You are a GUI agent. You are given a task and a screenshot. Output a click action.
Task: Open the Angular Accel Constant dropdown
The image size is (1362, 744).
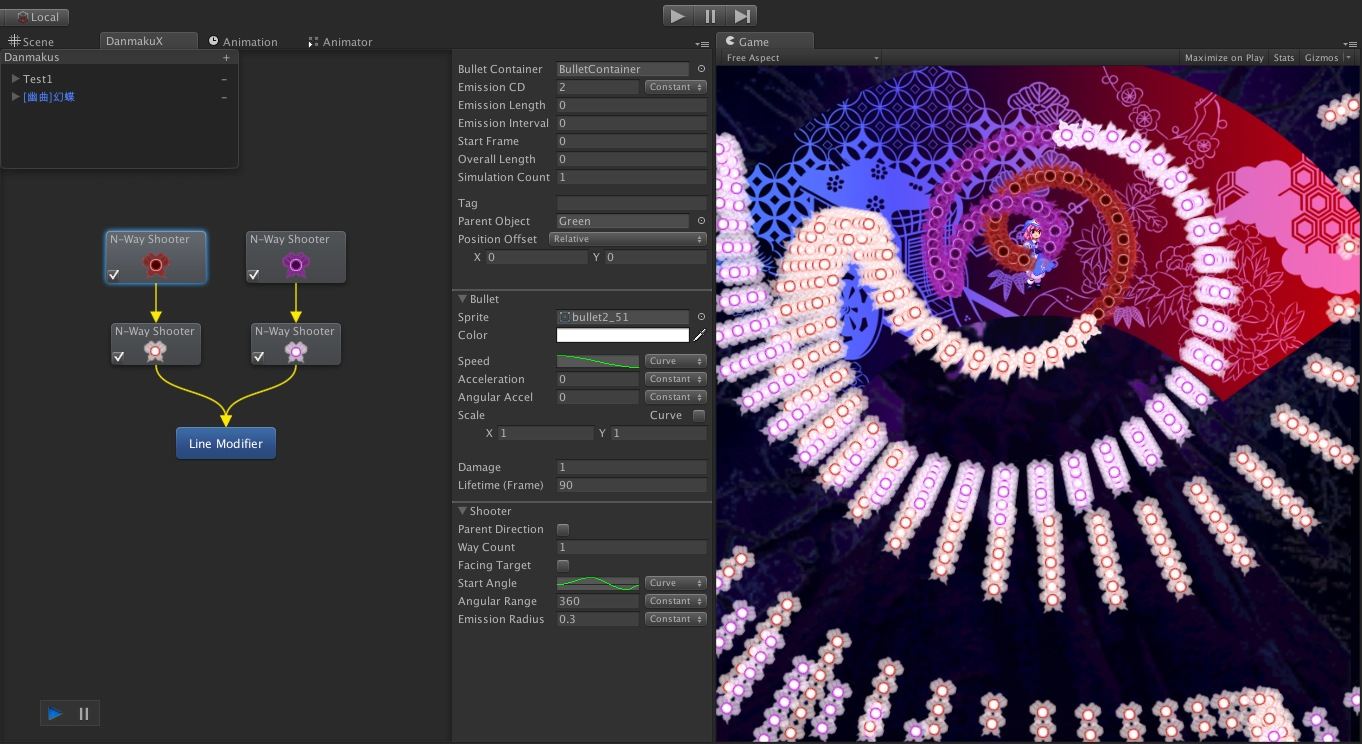pyautogui.click(x=675, y=397)
